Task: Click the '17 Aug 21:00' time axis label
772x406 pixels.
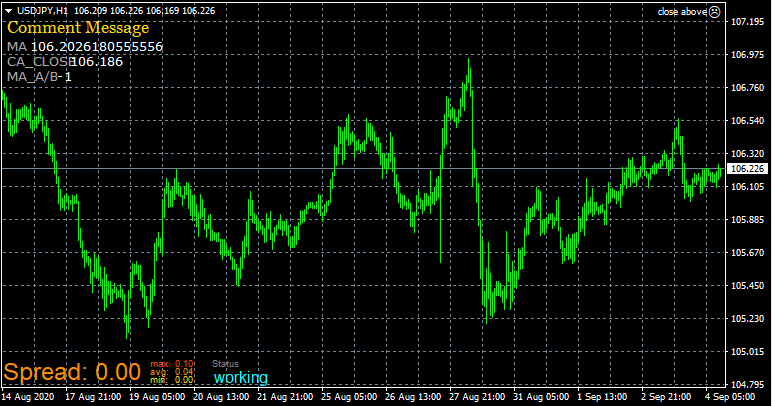Action: click(x=93, y=397)
